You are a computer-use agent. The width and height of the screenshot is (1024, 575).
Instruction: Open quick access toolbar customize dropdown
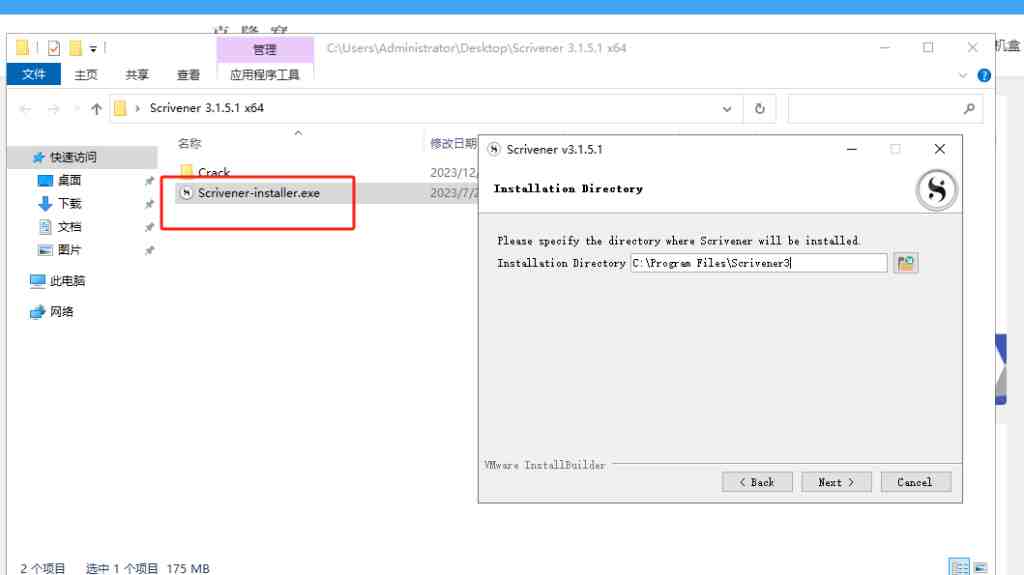click(x=93, y=49)
